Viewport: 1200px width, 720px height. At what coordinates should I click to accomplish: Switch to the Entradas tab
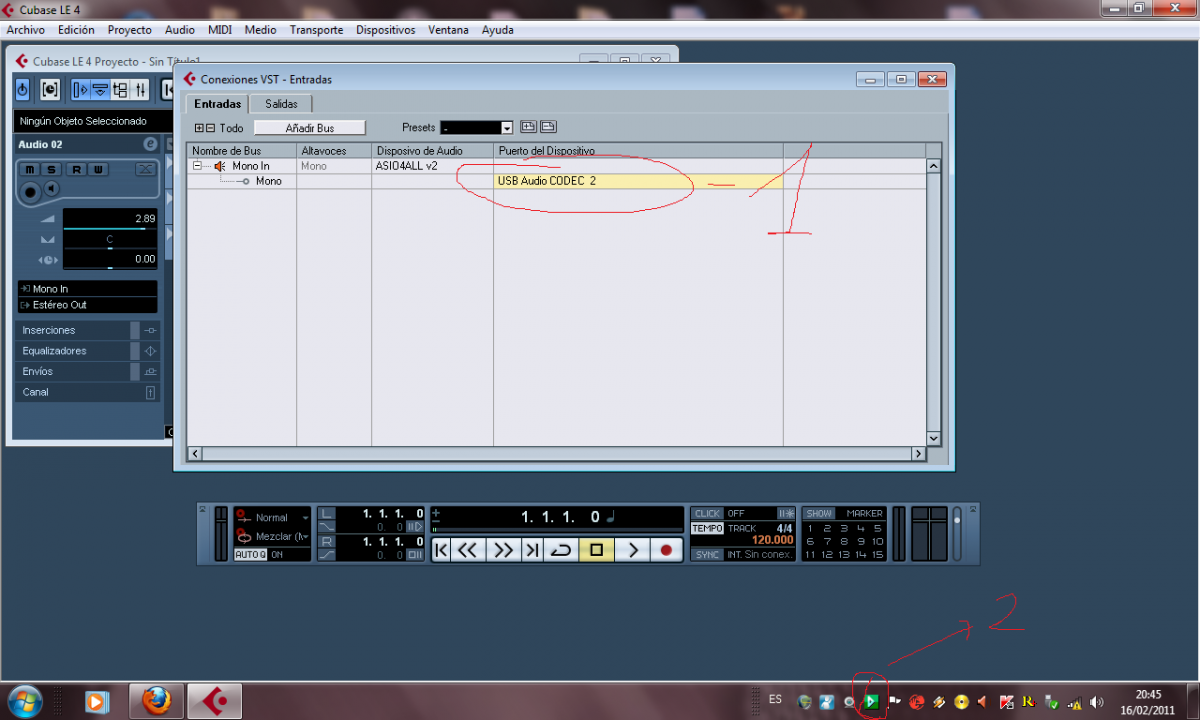[218, 104]
